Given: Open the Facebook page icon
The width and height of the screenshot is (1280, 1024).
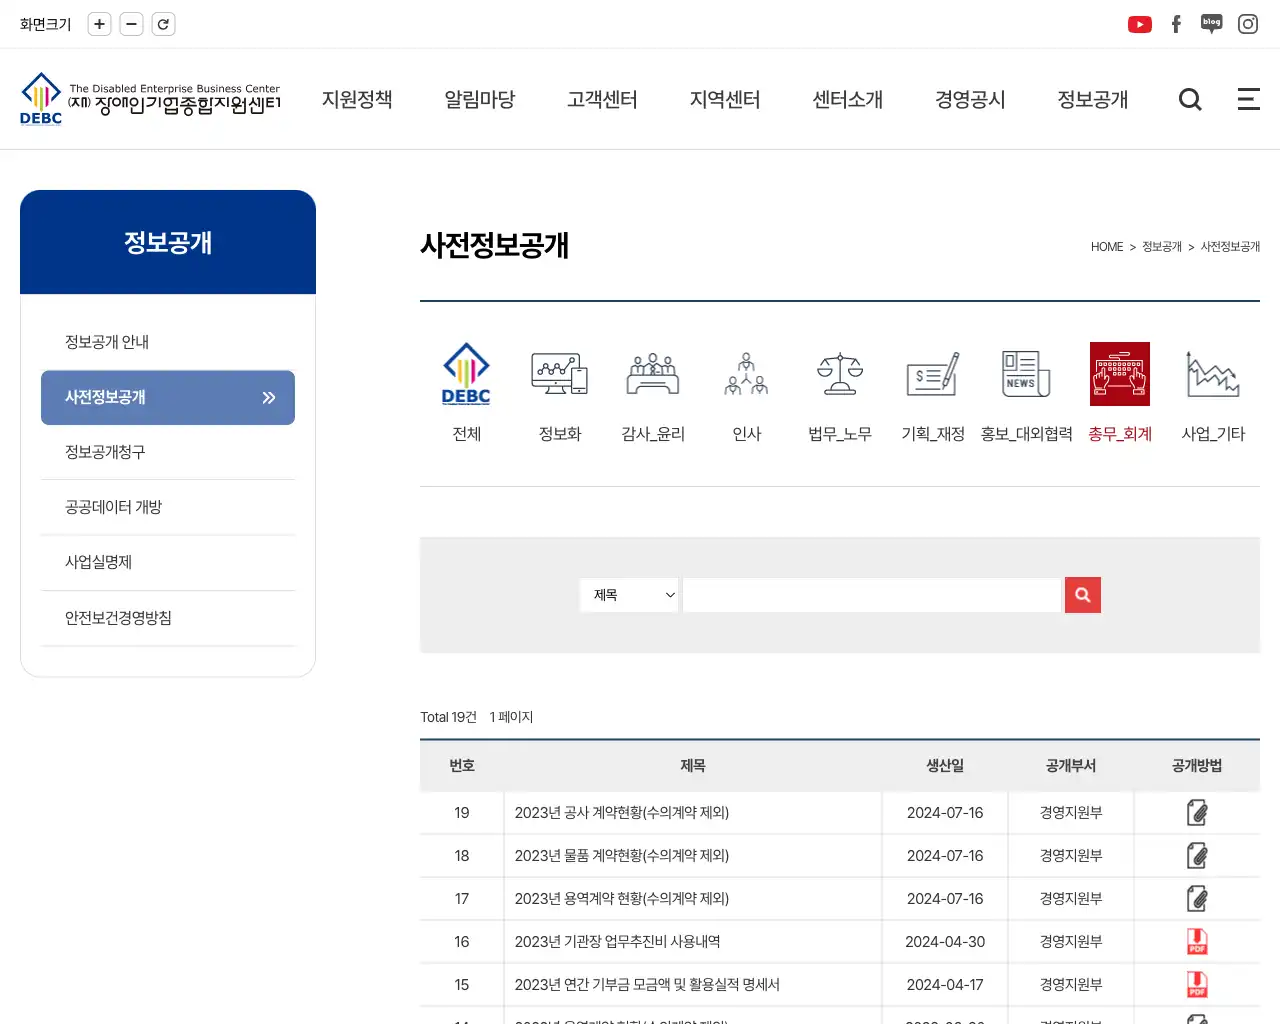Looking at the screenshot, I should pos(1176,24).
